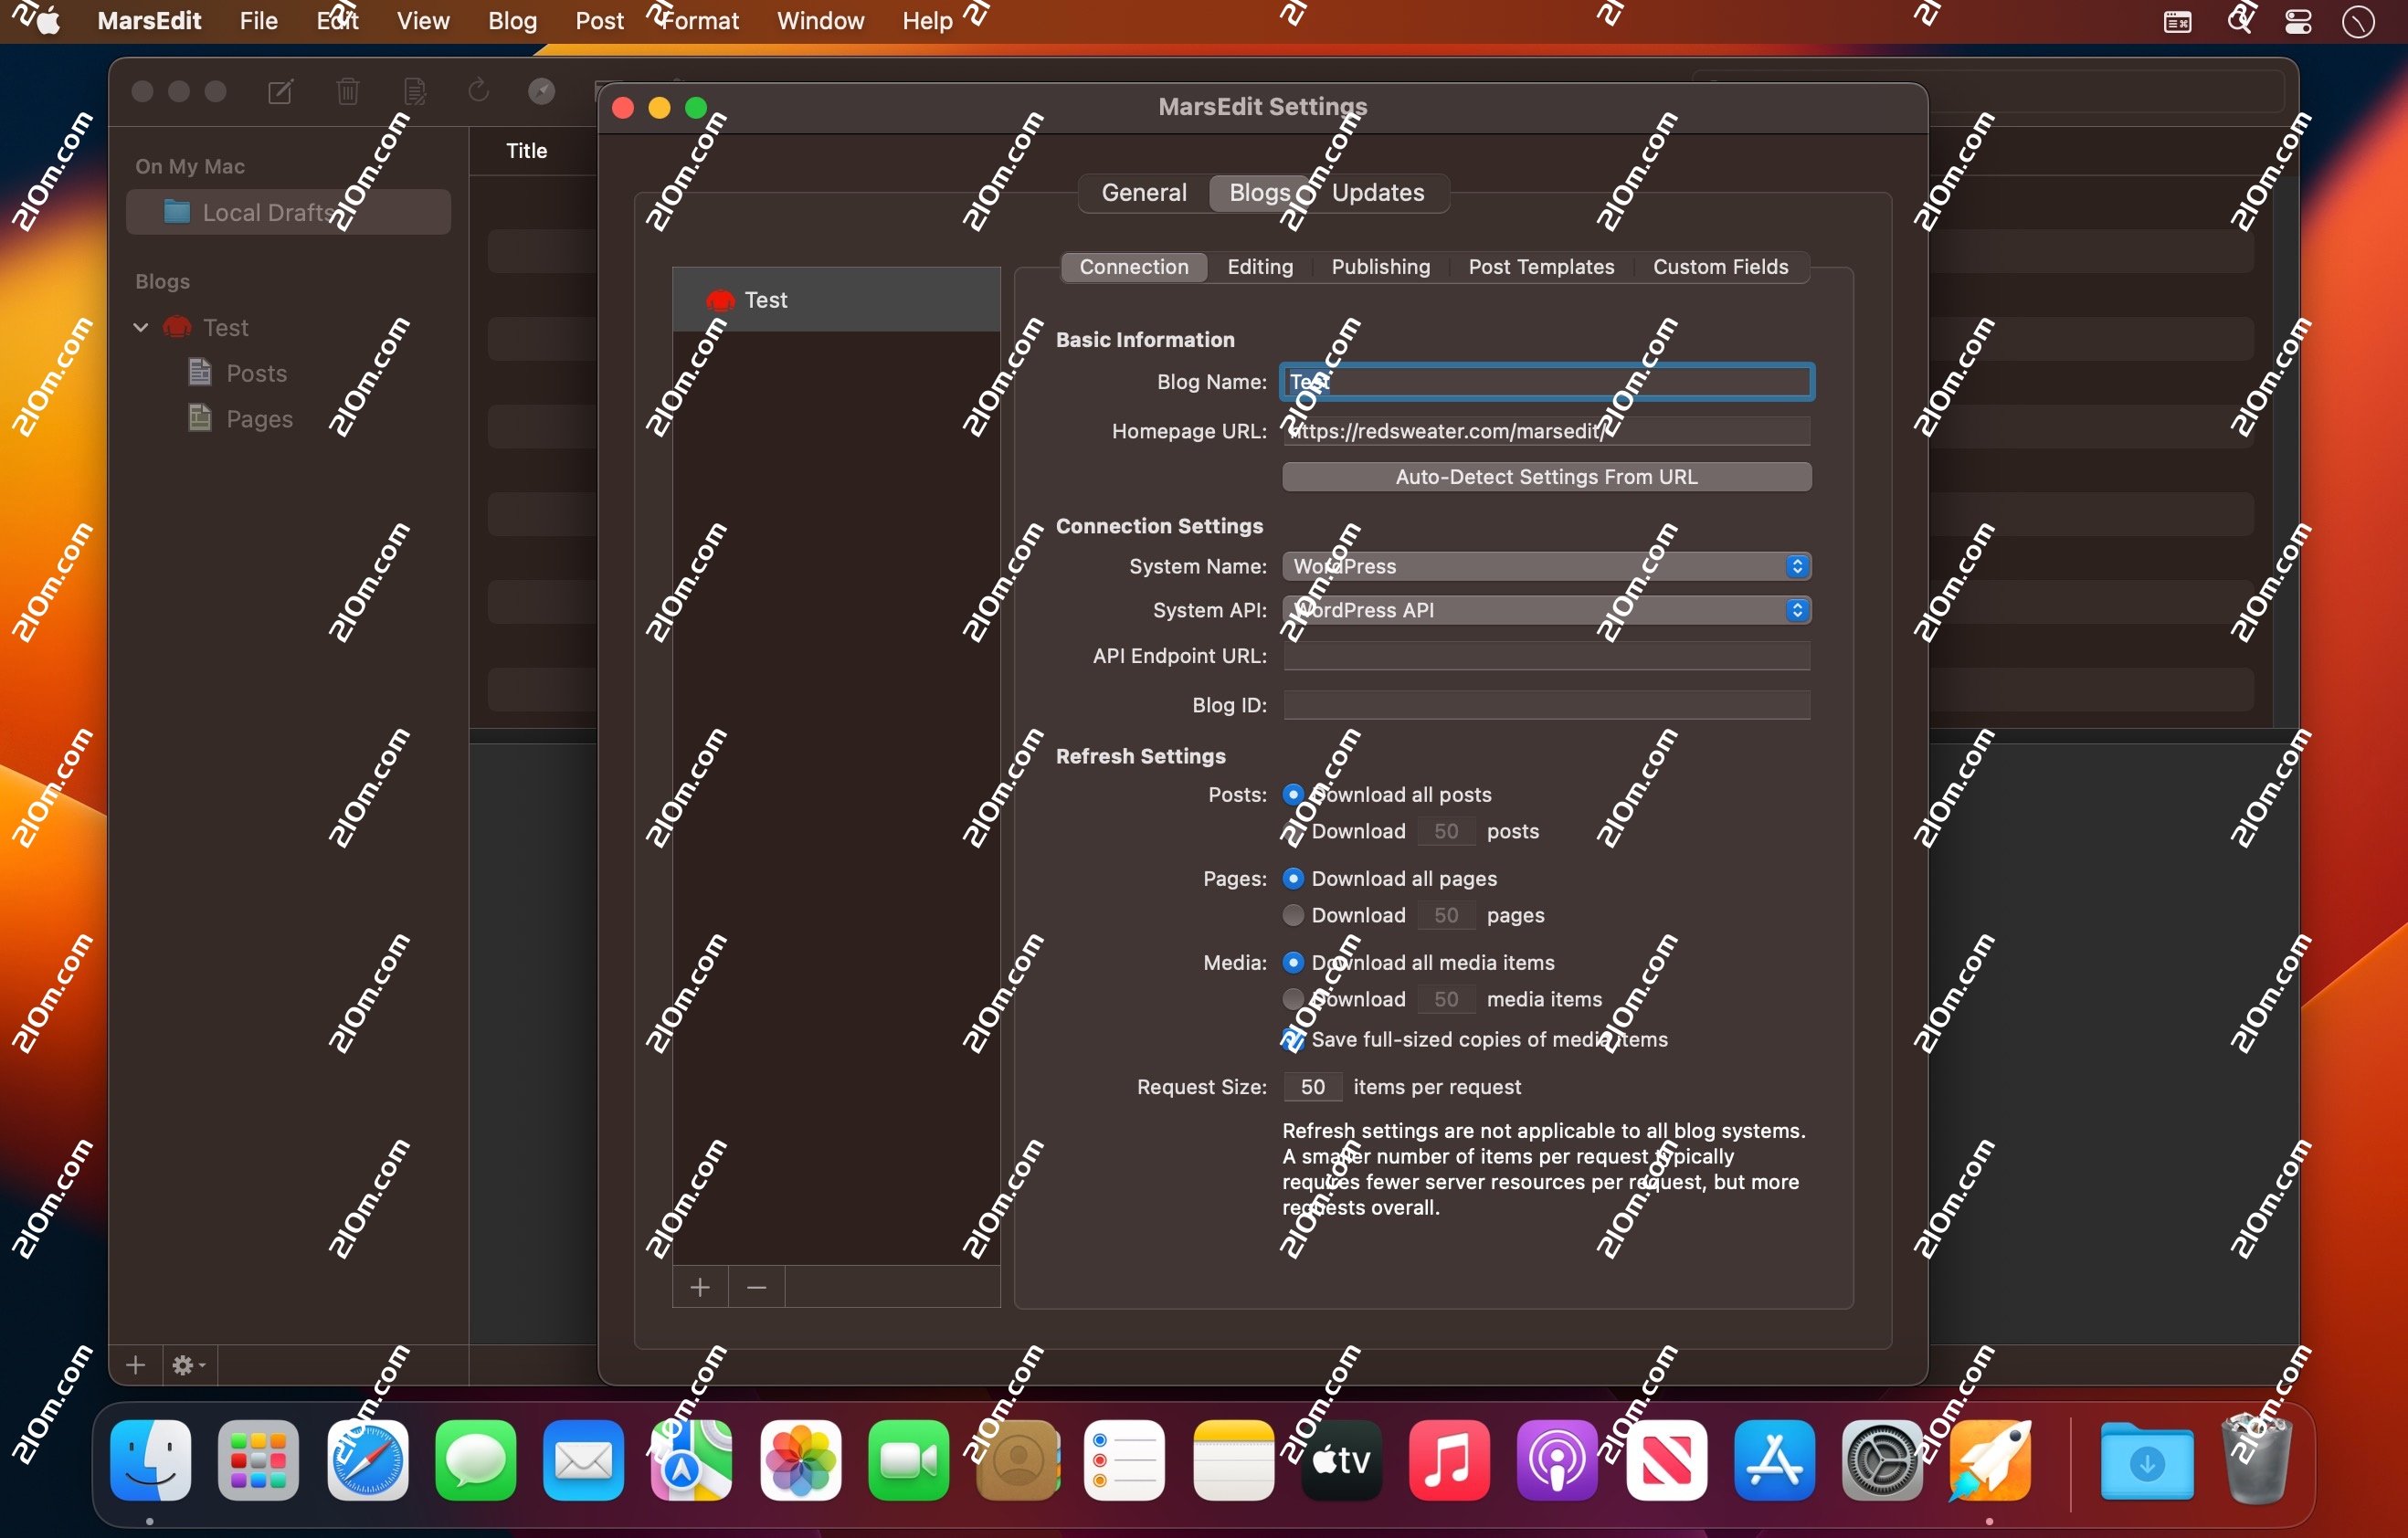
Task: Select Download all posts option
Action: pyautogui.click(x=1293, y=794)
